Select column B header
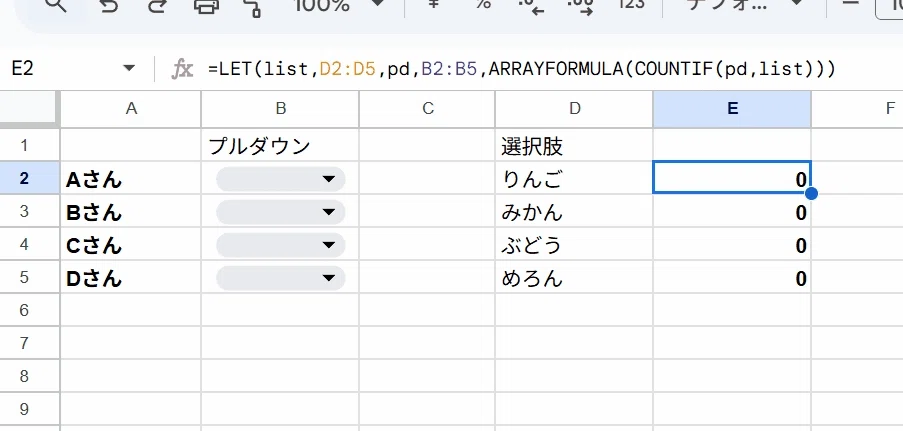 [x=280, y=108]
